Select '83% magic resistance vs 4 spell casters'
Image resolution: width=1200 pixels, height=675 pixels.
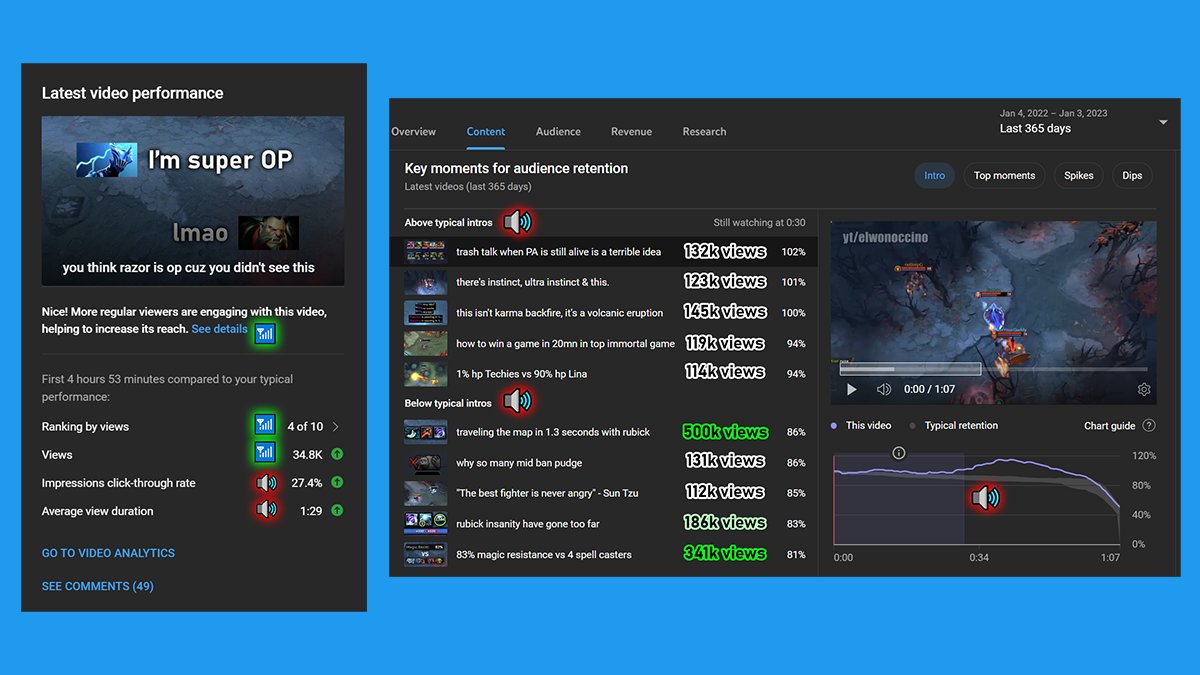pos(604,554)
